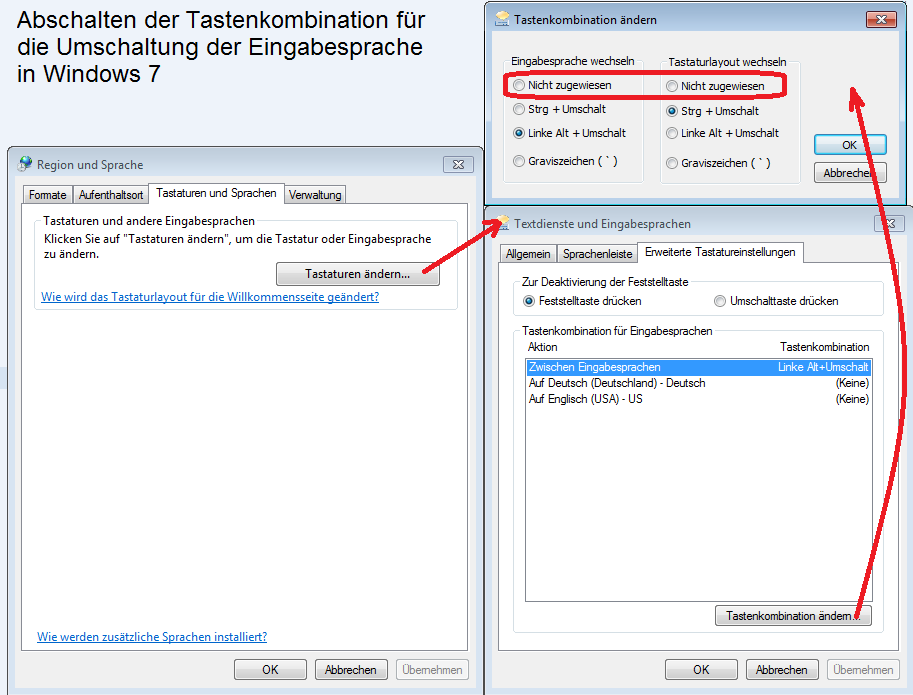Screen dimensions: 913x695
Task: Open the Formate tab
Action: tap(48, 195)
